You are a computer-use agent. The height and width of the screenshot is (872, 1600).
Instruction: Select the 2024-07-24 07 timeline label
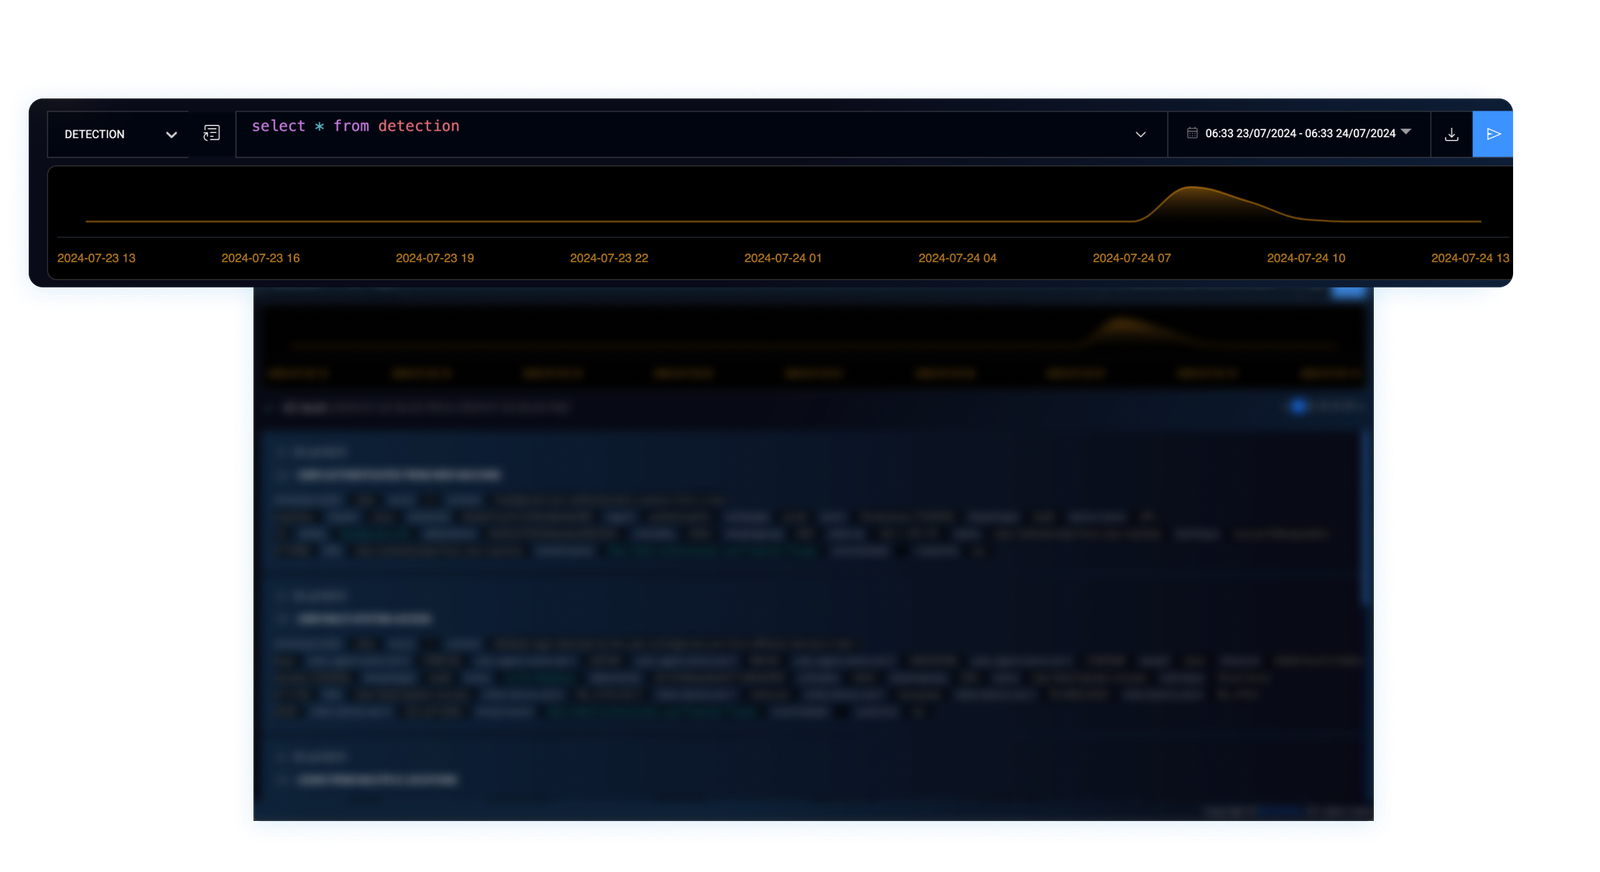coord(1131,258)
